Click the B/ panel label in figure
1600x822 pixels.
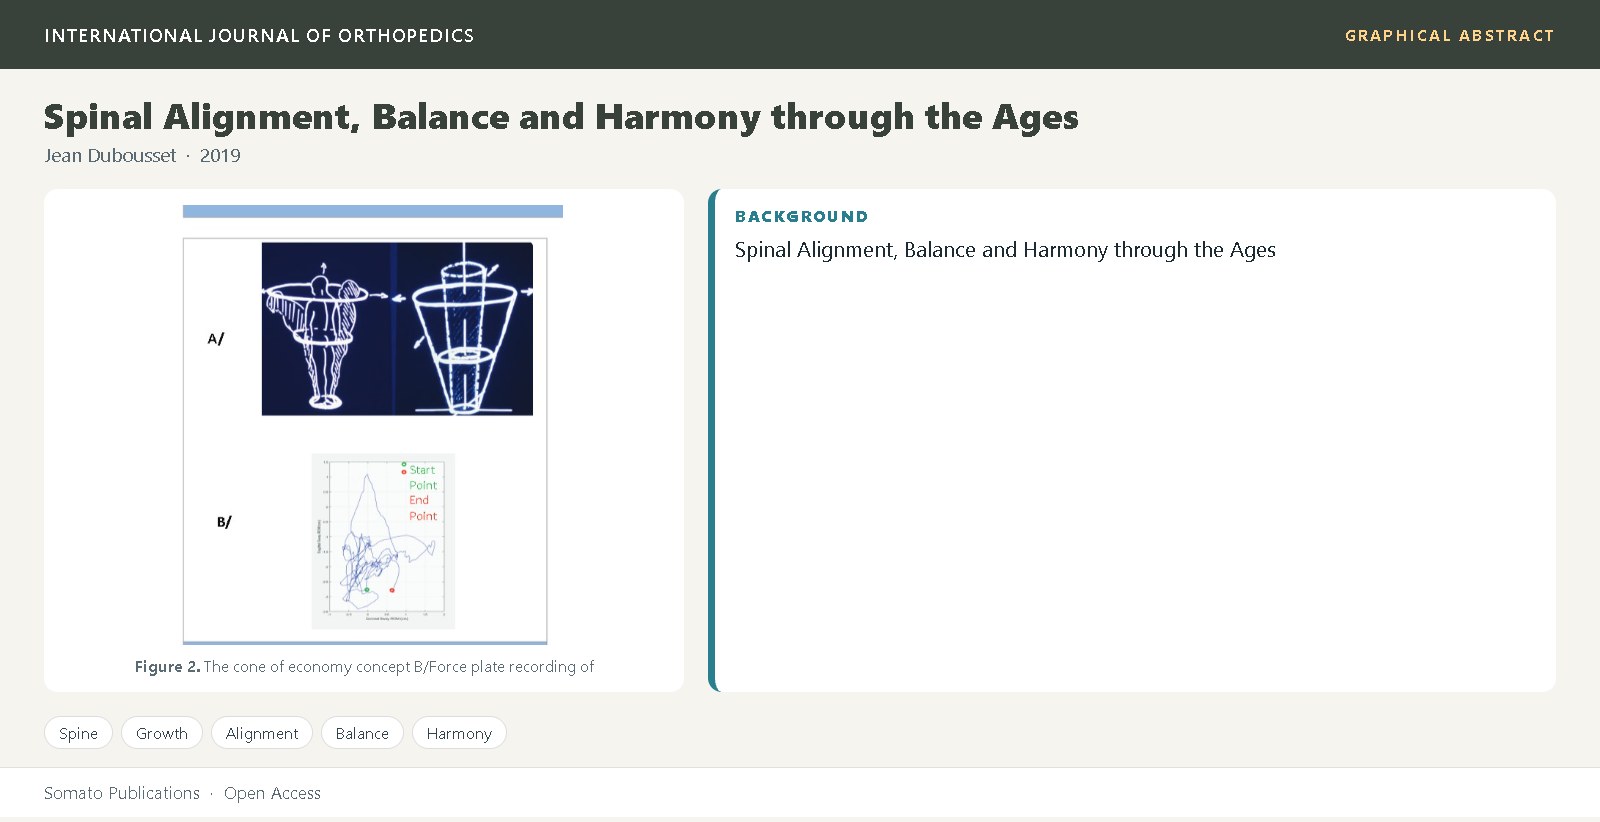[224, 522]
